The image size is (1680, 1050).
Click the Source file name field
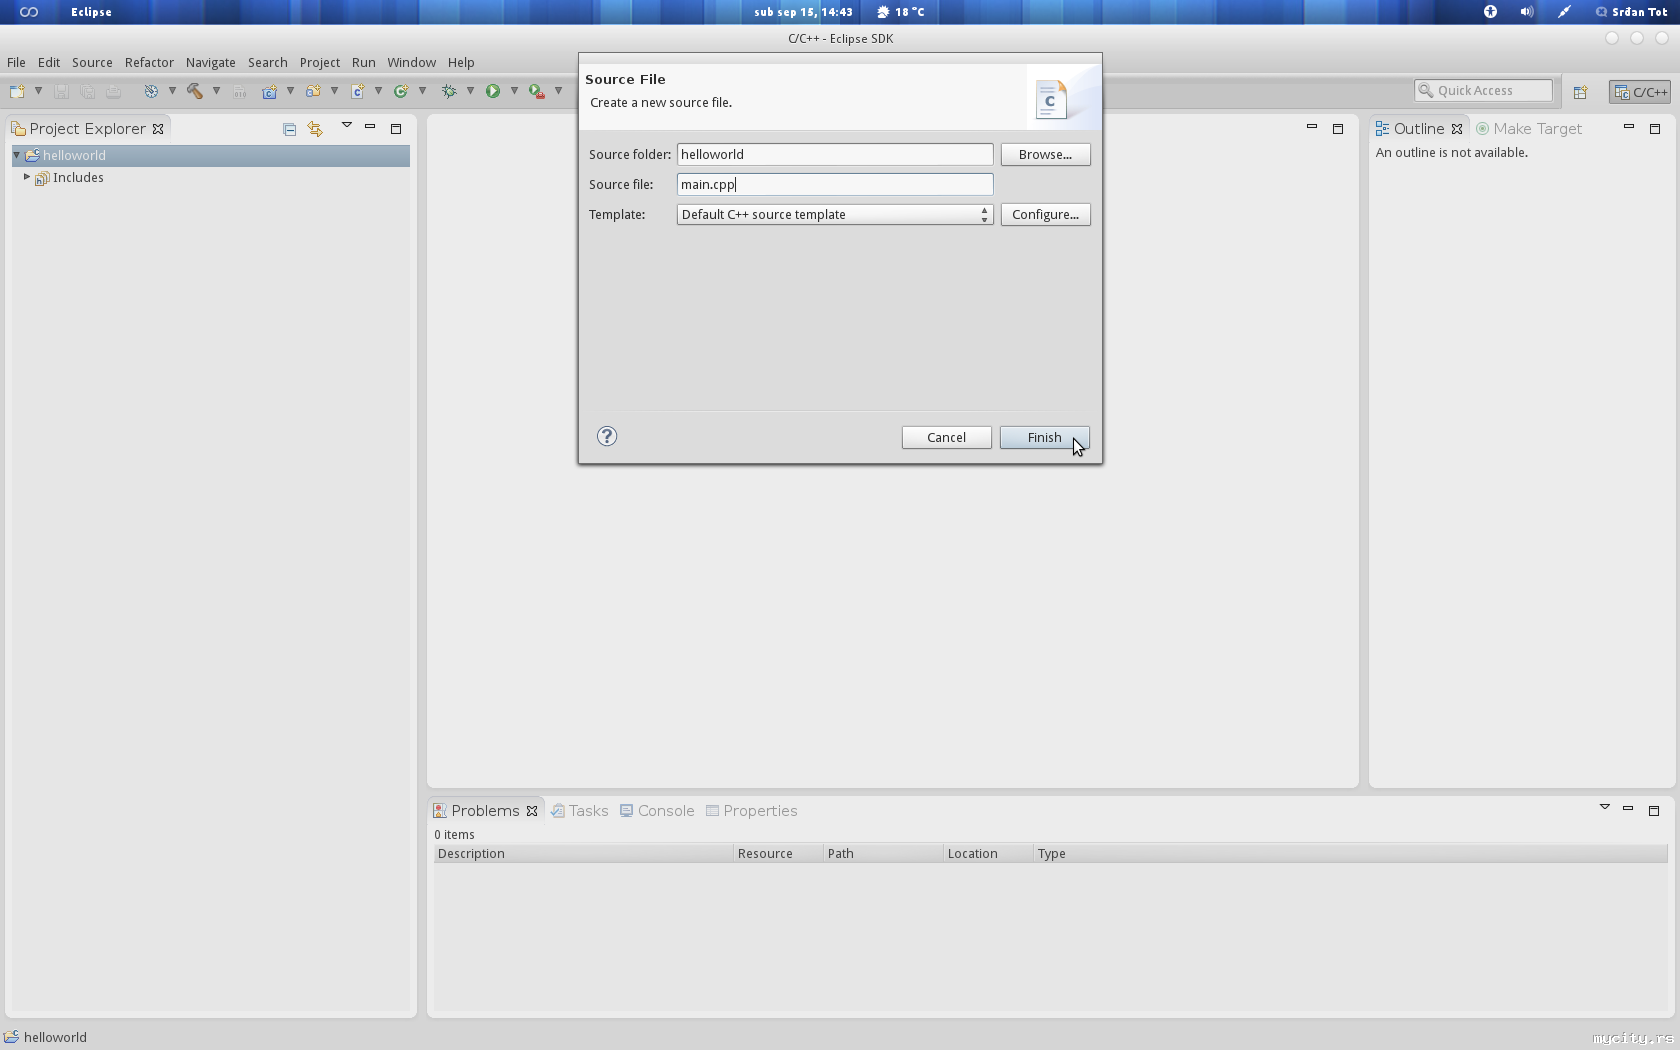point(835,184)
